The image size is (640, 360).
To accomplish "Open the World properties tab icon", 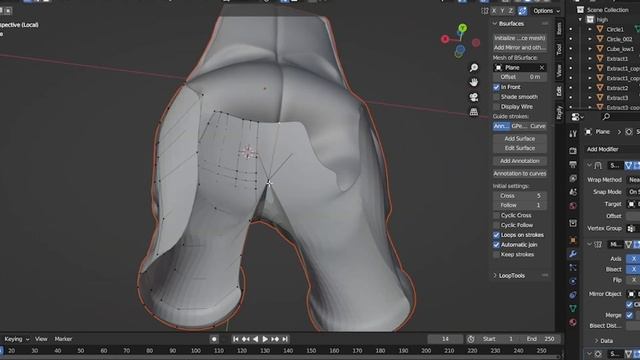I will click(x=573, y=205).
